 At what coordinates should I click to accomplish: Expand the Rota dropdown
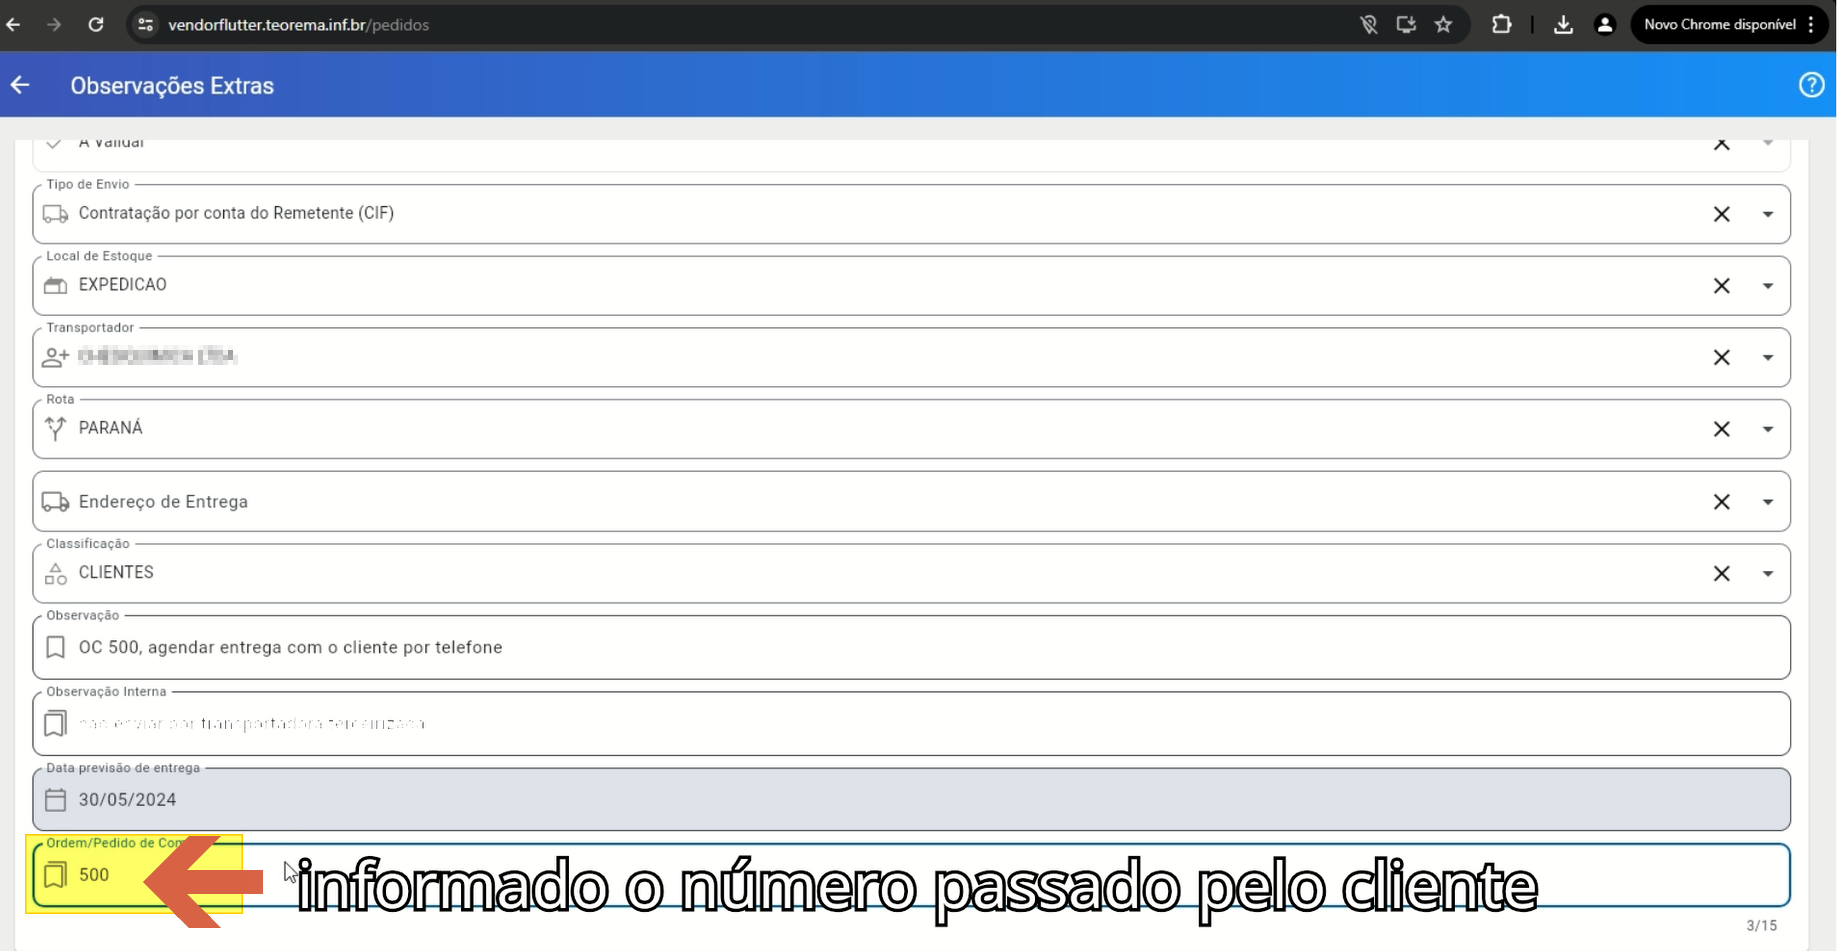click(1768, 429)
